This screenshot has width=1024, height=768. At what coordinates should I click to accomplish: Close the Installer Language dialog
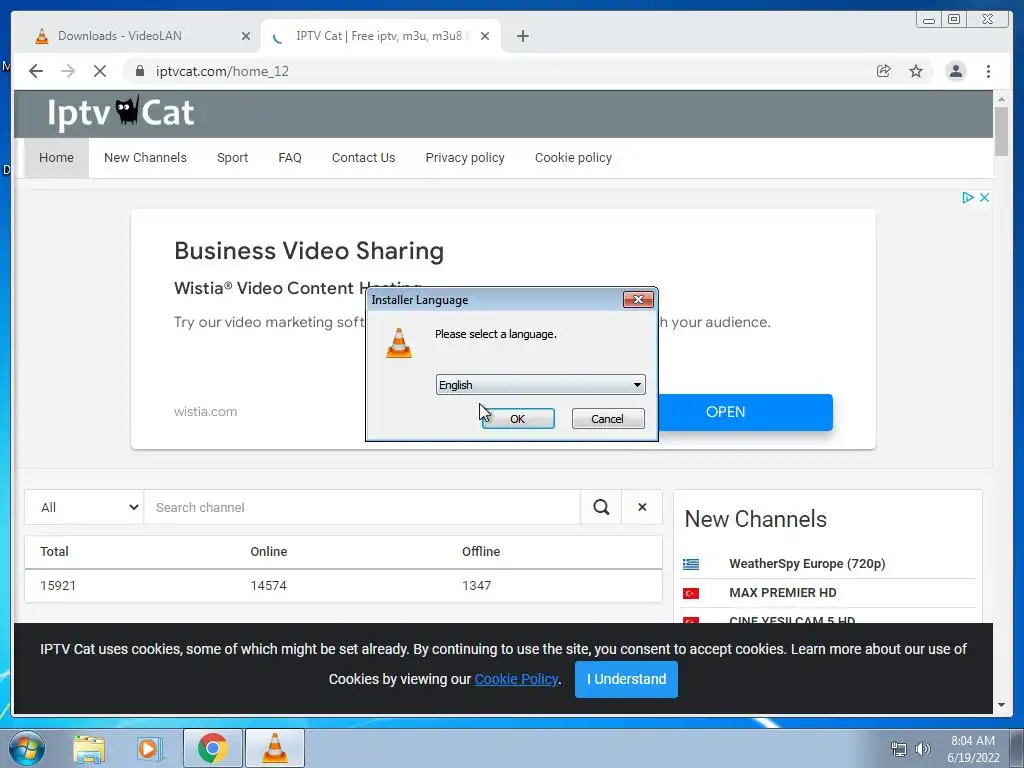[x=638, y=299]
